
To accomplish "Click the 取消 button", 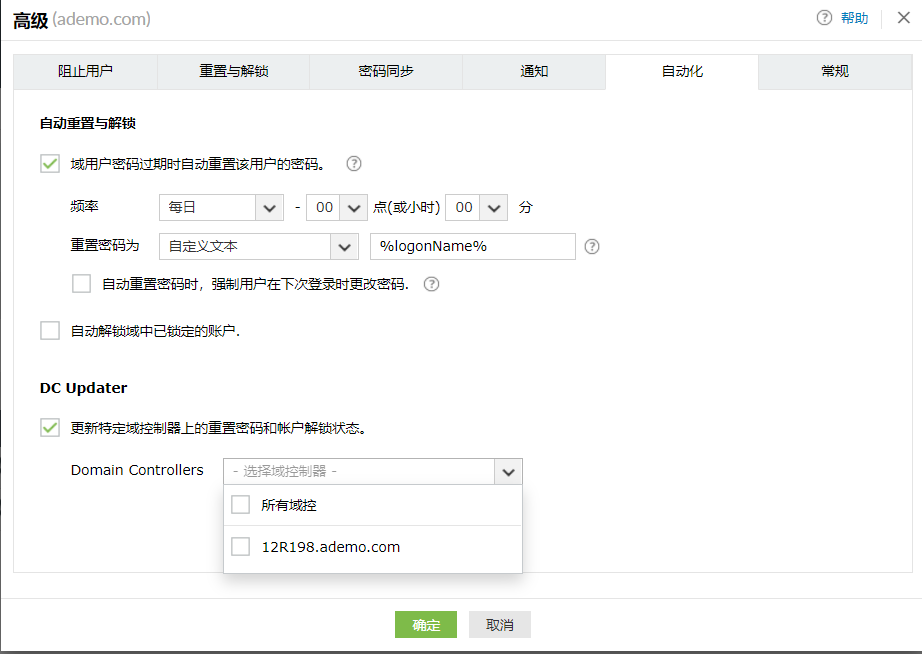I will point(500,625).
